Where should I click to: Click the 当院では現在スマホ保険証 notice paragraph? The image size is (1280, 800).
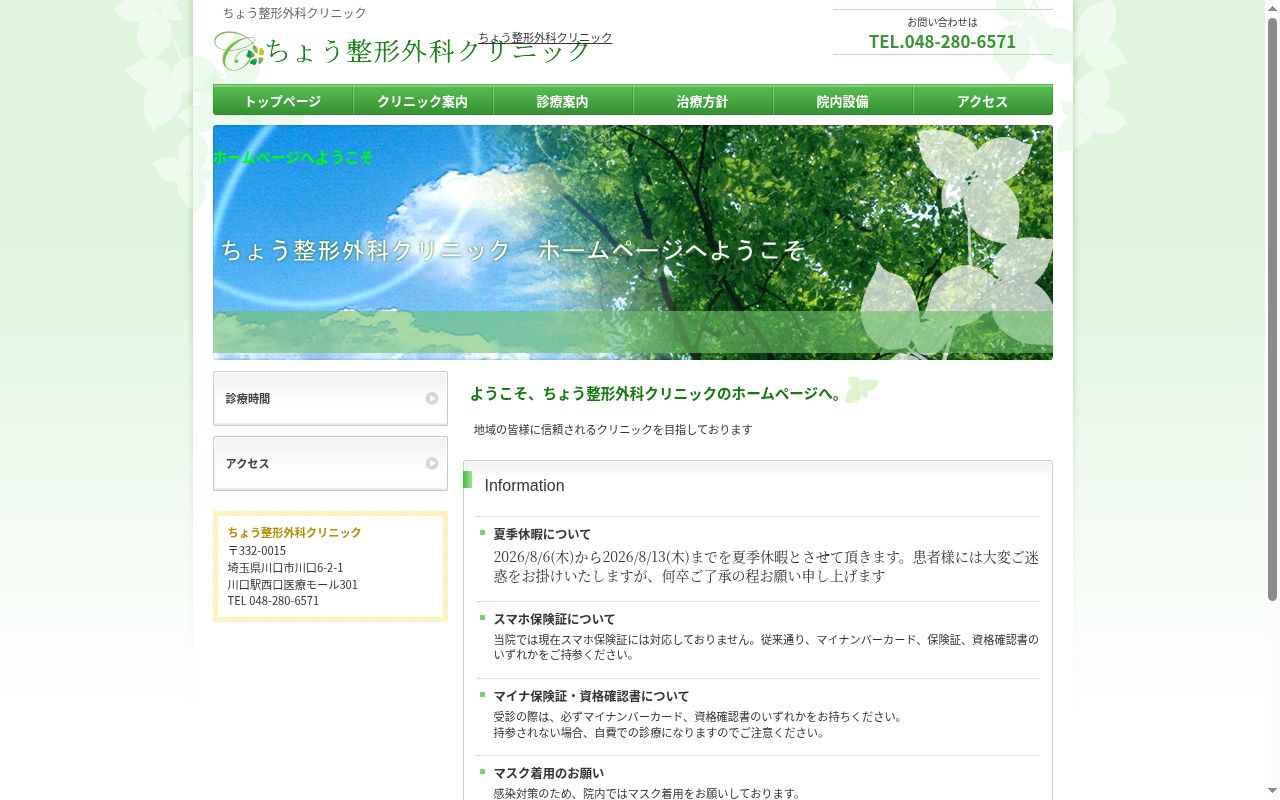[x=766, y=647]
